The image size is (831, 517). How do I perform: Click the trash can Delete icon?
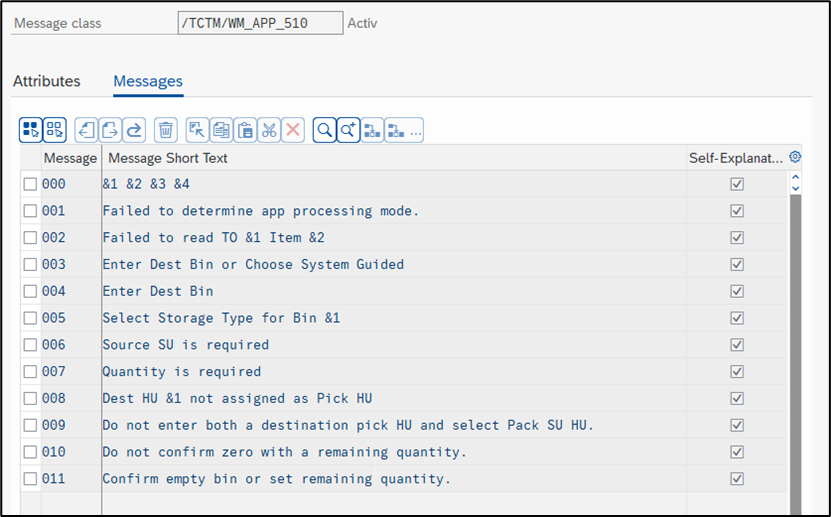point(166,129)
